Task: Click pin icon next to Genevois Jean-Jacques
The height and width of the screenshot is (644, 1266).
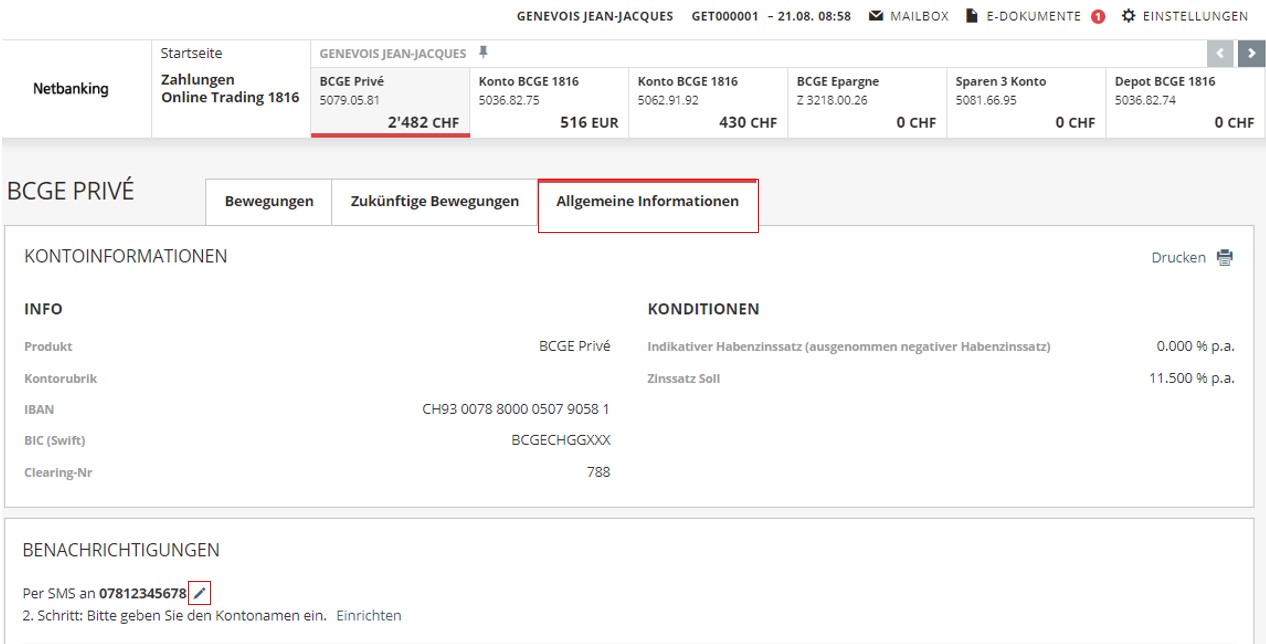Action: pyautogui.click(x=483, y=53)
